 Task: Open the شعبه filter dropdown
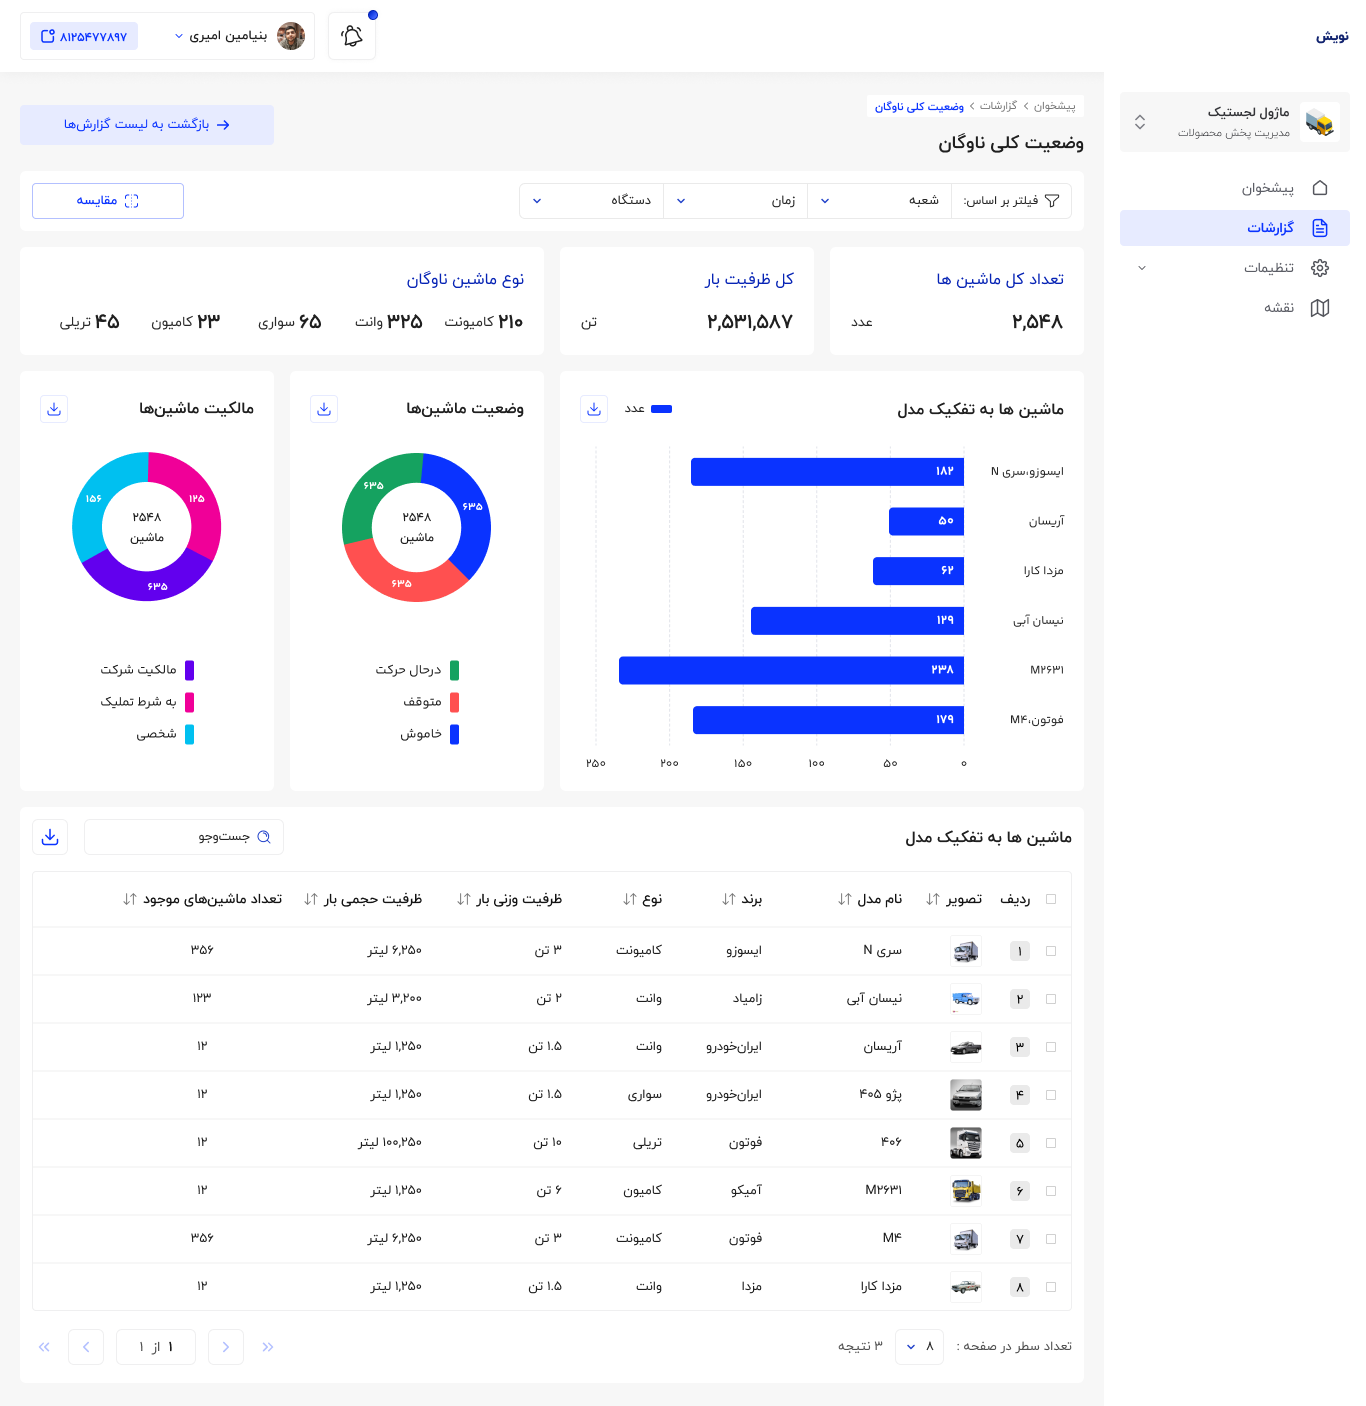tap(879, 201)
